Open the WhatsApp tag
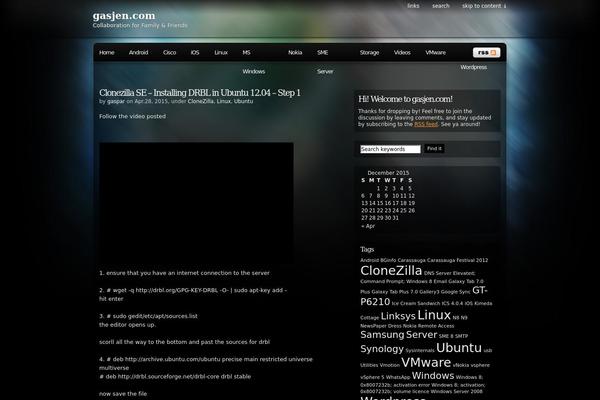Viewport: 600px width, 400px height. pyautogui.click(x=398, y=377)
